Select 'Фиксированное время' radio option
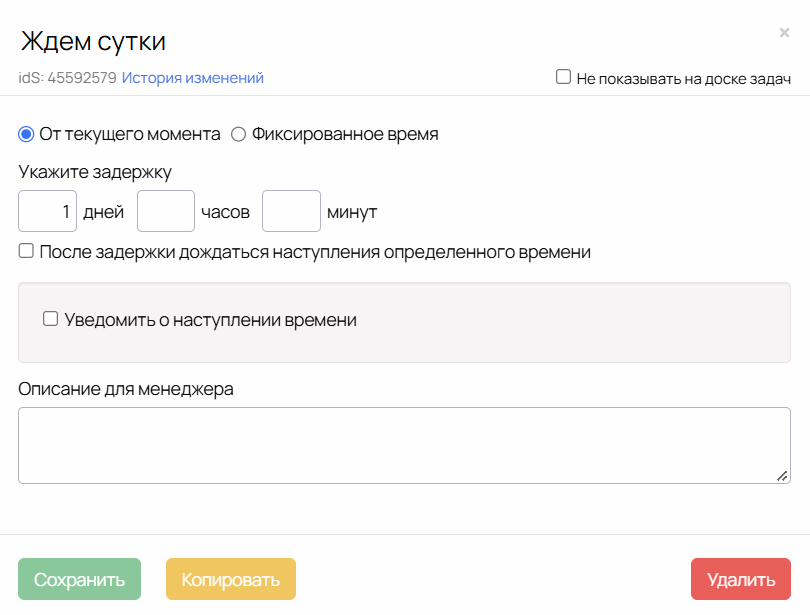The image size is (810, 615). [x=238, y=134]
